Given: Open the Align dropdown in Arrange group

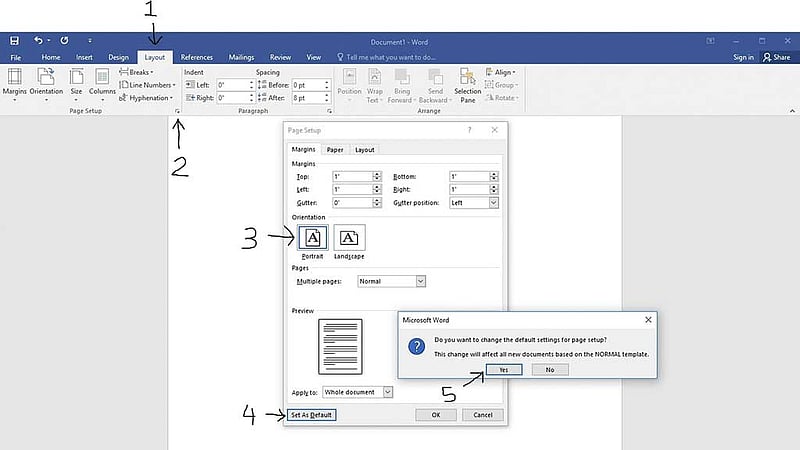Looking at the screenshot, I should (x=501, y=72).
